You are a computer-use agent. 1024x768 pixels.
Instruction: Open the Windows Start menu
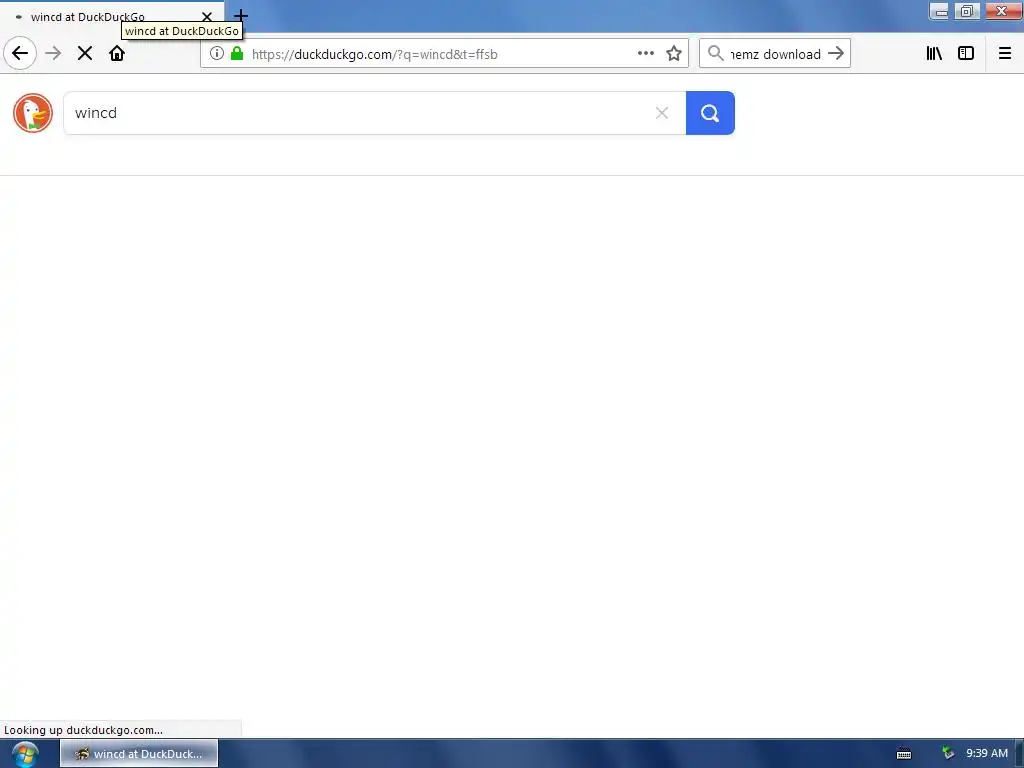coord(25,754)
